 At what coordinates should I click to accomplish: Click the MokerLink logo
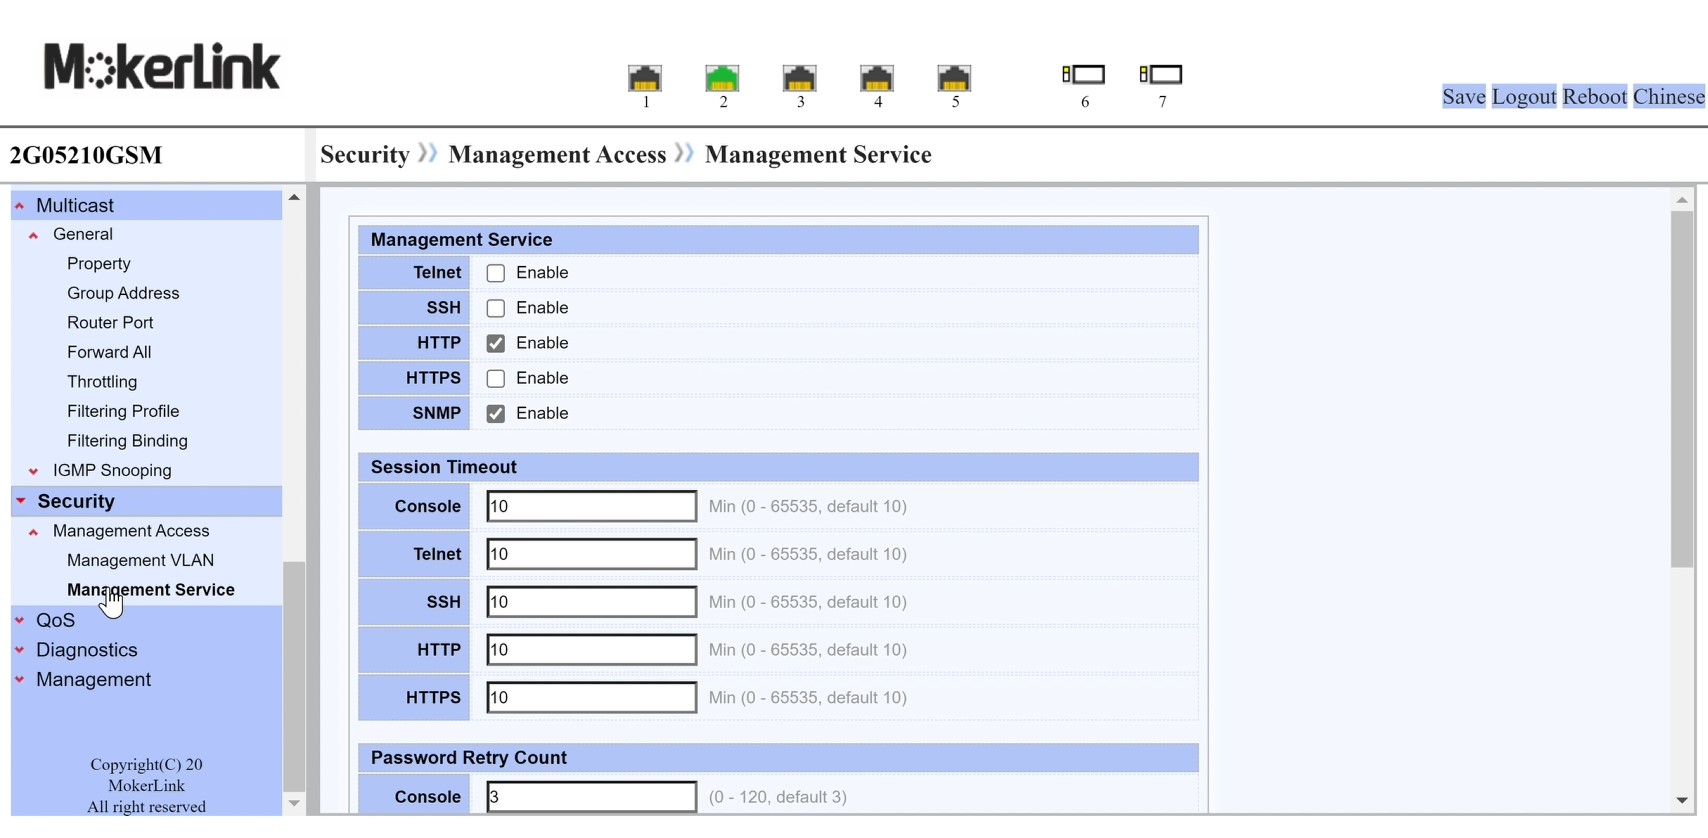click(x=162, y=67)
